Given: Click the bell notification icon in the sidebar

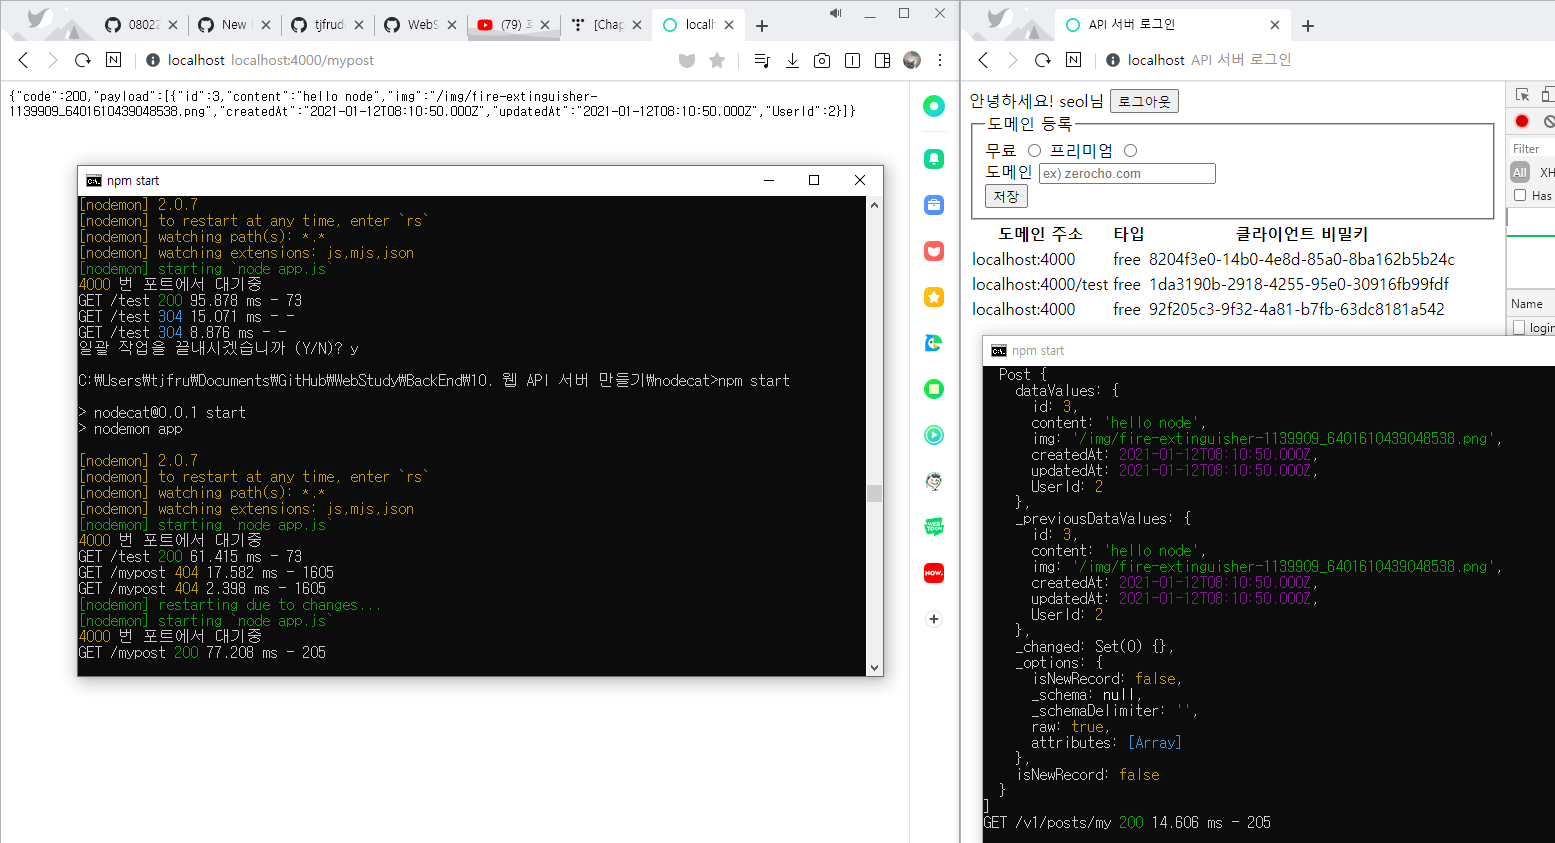Looking at the screenshot, I should (933, 158).
